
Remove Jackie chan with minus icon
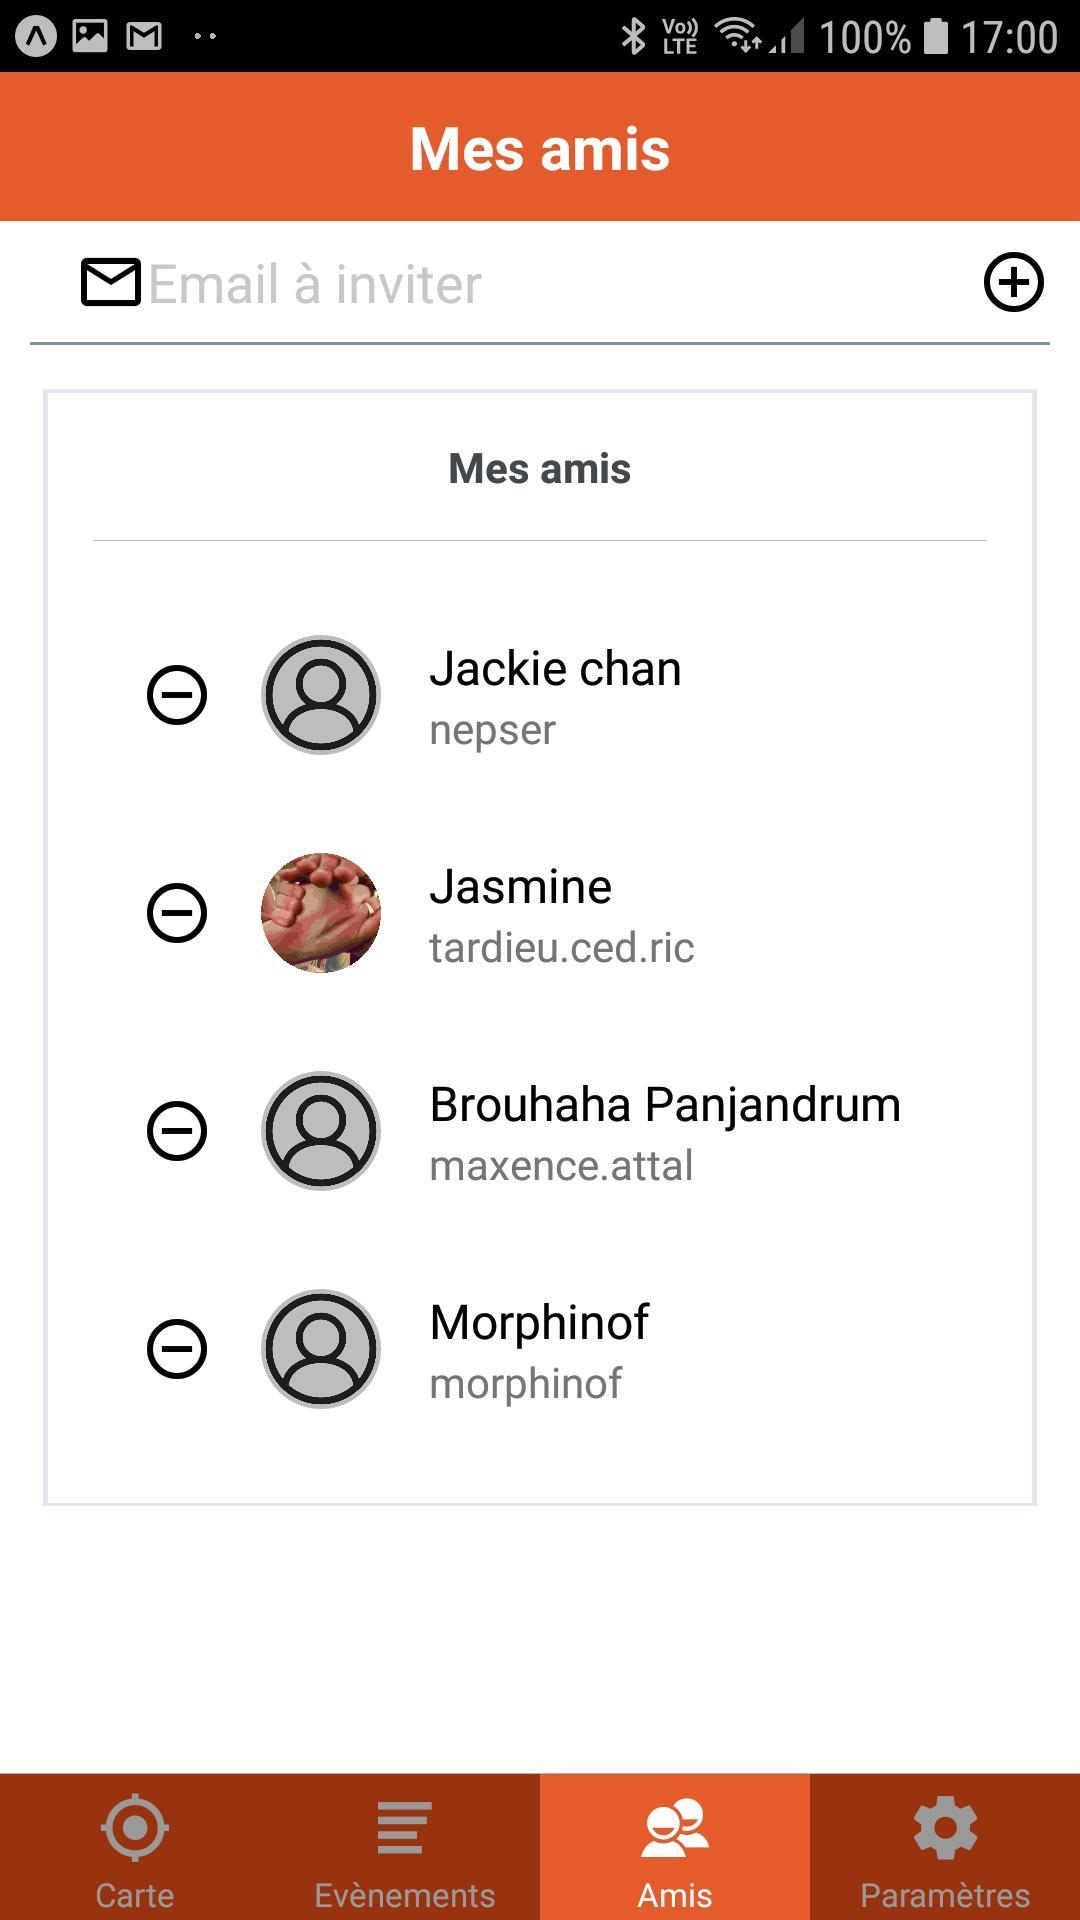click(x=177, y=695)
